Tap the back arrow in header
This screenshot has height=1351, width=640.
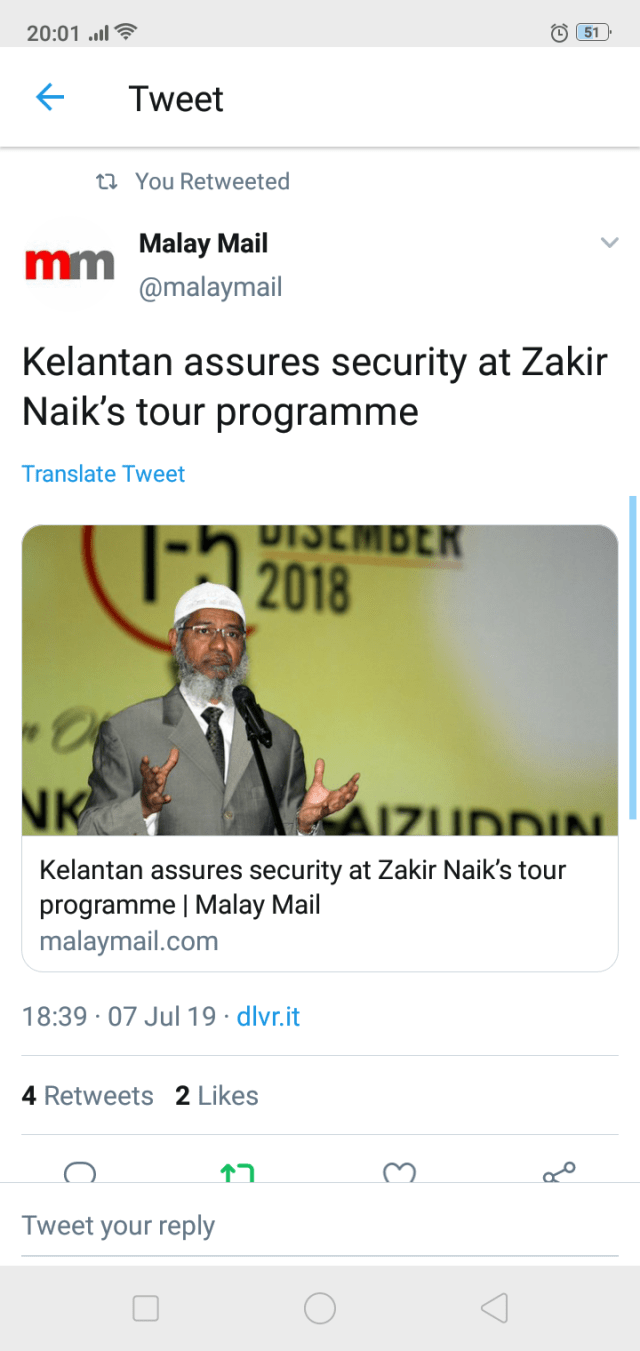coord(50,97)
